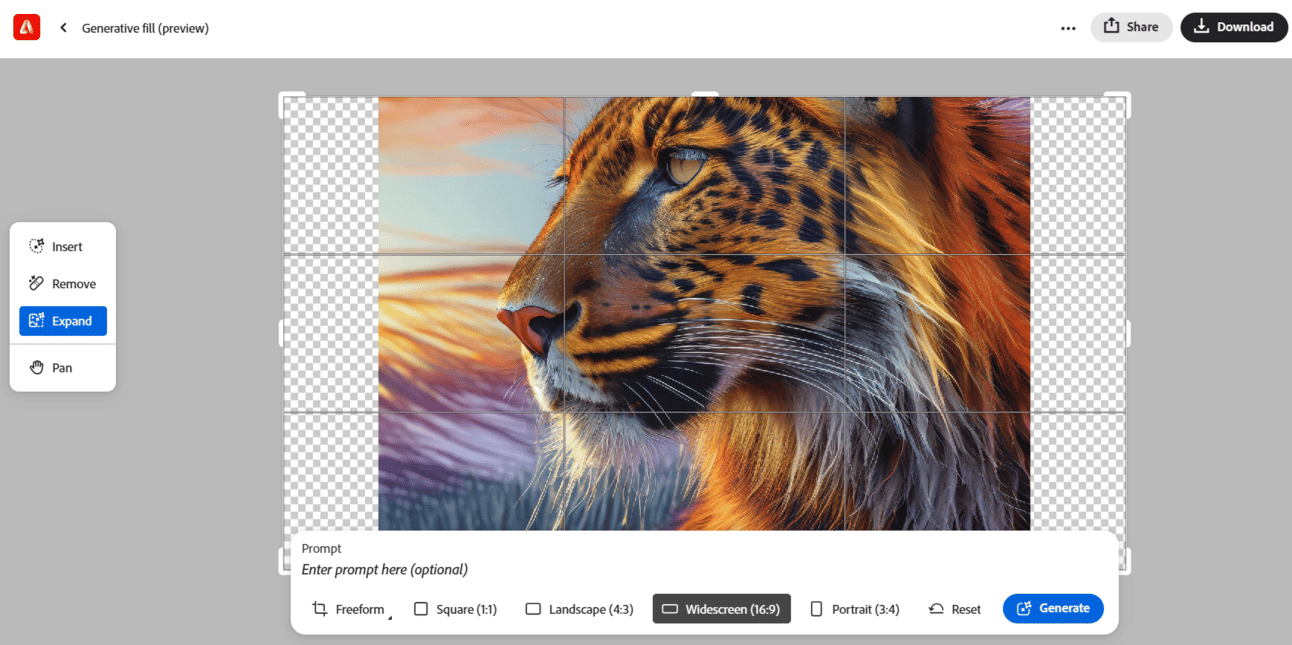The height and width of the screenshot is (645, 1292).
Task: Focus the optional prompt input field
Action: coord(705,570)
